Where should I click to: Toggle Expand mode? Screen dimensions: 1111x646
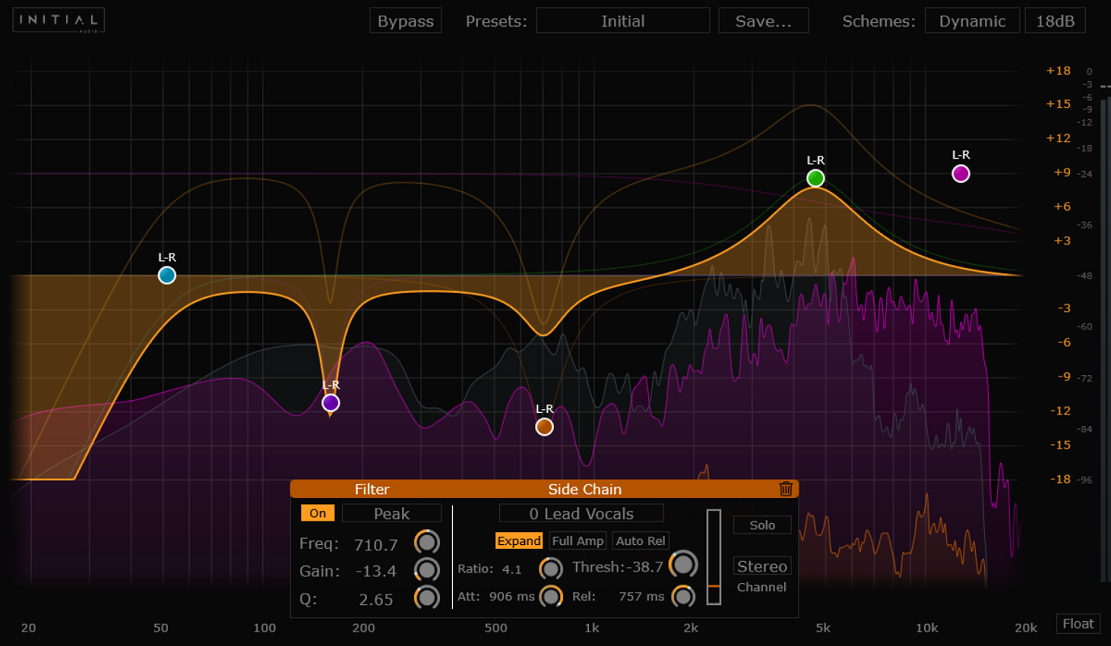pos(519,540)
